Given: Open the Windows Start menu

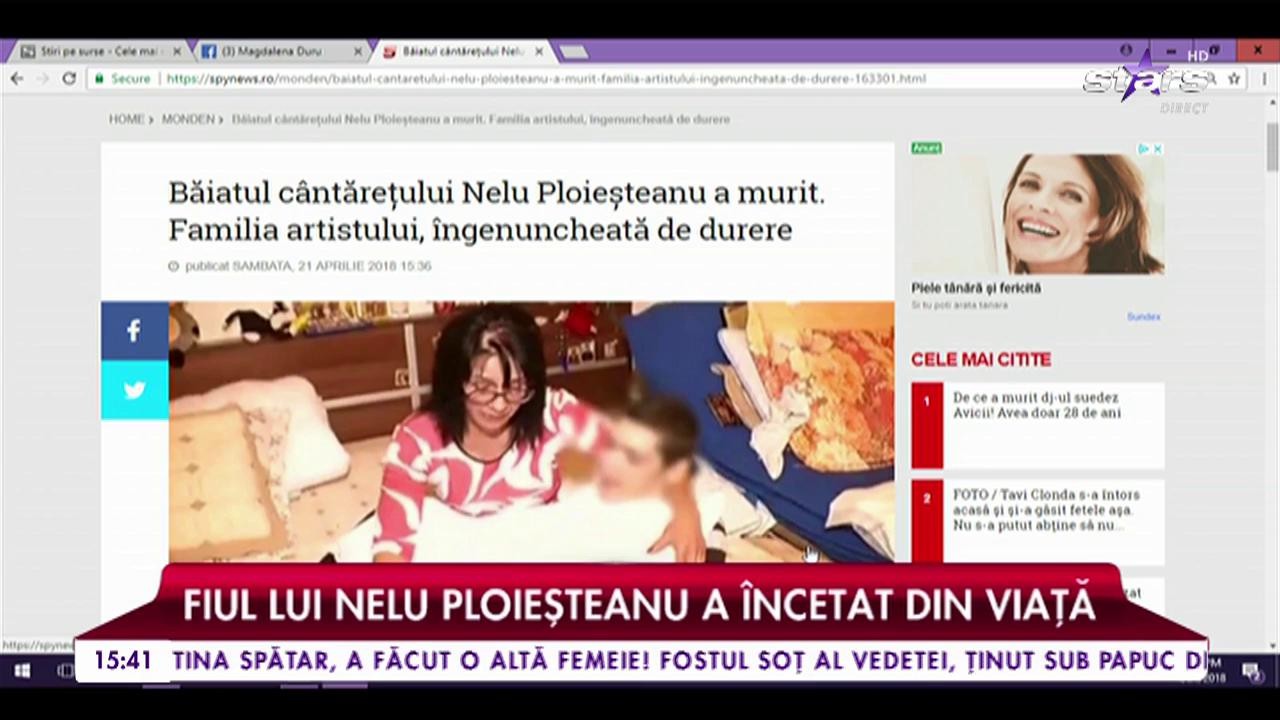Looking at the screenshot, I should 21,670.
